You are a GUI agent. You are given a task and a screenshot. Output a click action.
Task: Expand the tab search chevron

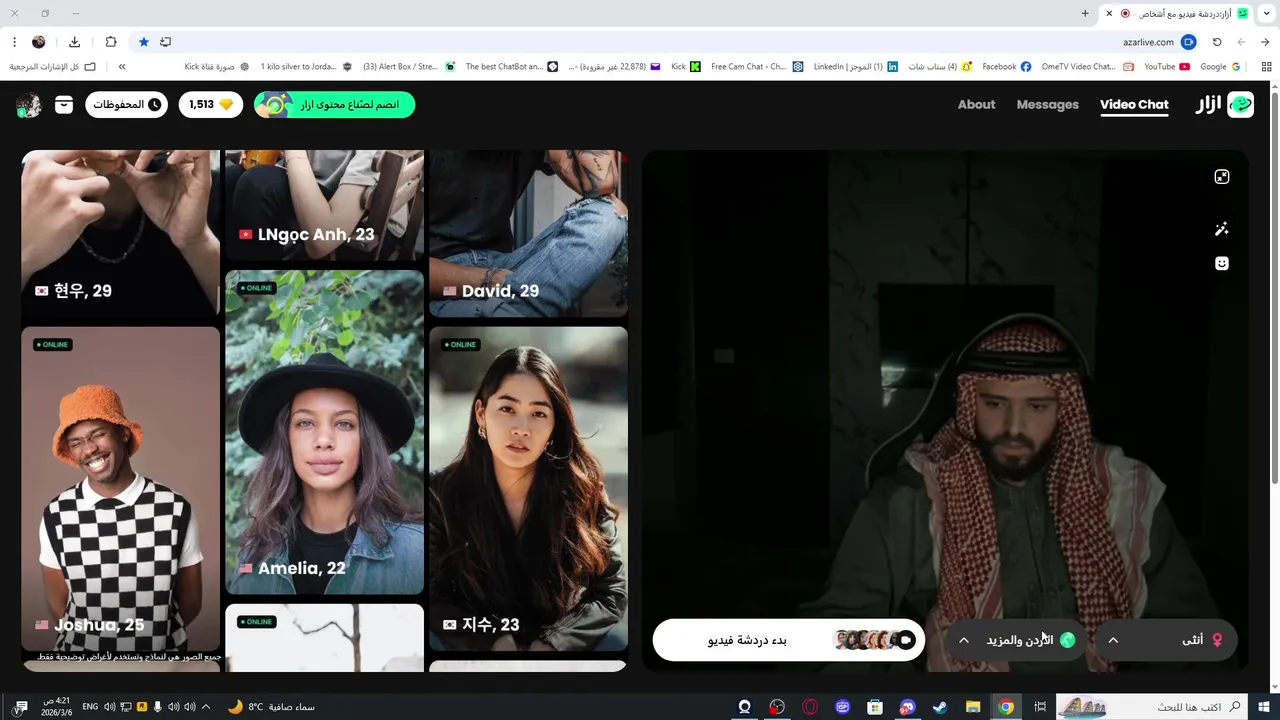pos(1266,13)
